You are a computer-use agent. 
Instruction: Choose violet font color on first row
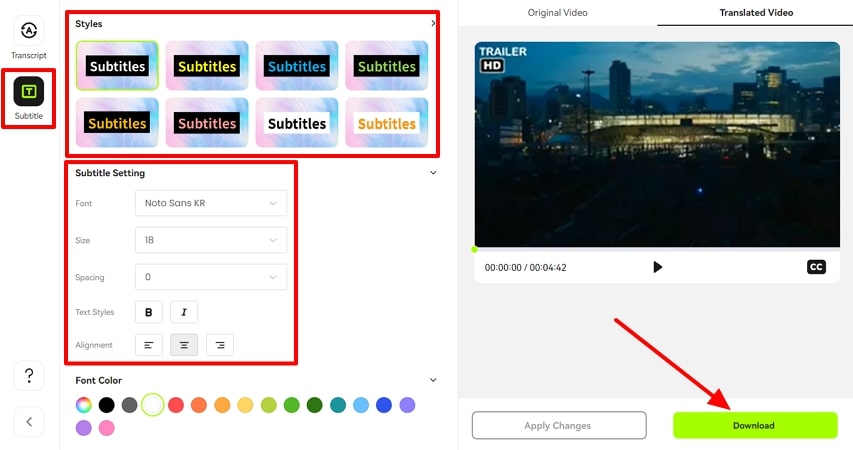(x=407, y=405)
